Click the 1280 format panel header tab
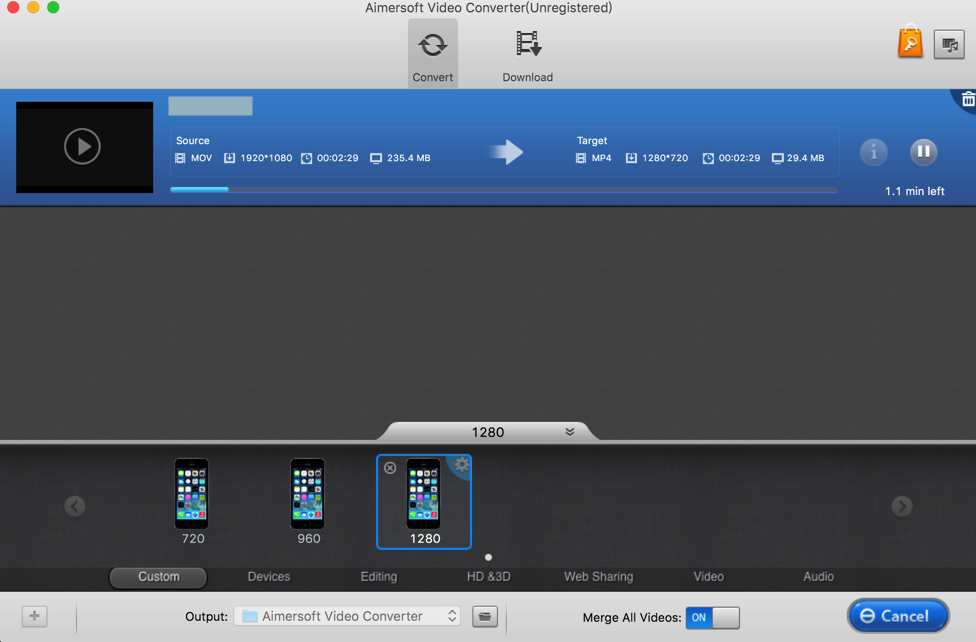 [488, 432]
